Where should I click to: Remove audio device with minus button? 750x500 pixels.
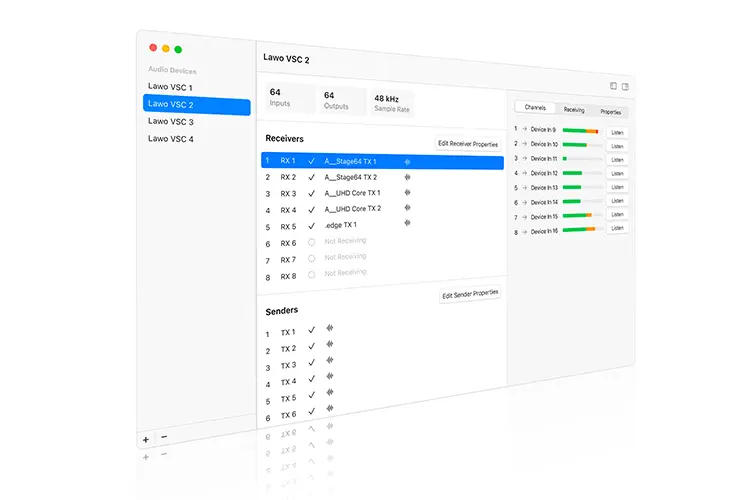pyautogui.click(x=164, y=436)
